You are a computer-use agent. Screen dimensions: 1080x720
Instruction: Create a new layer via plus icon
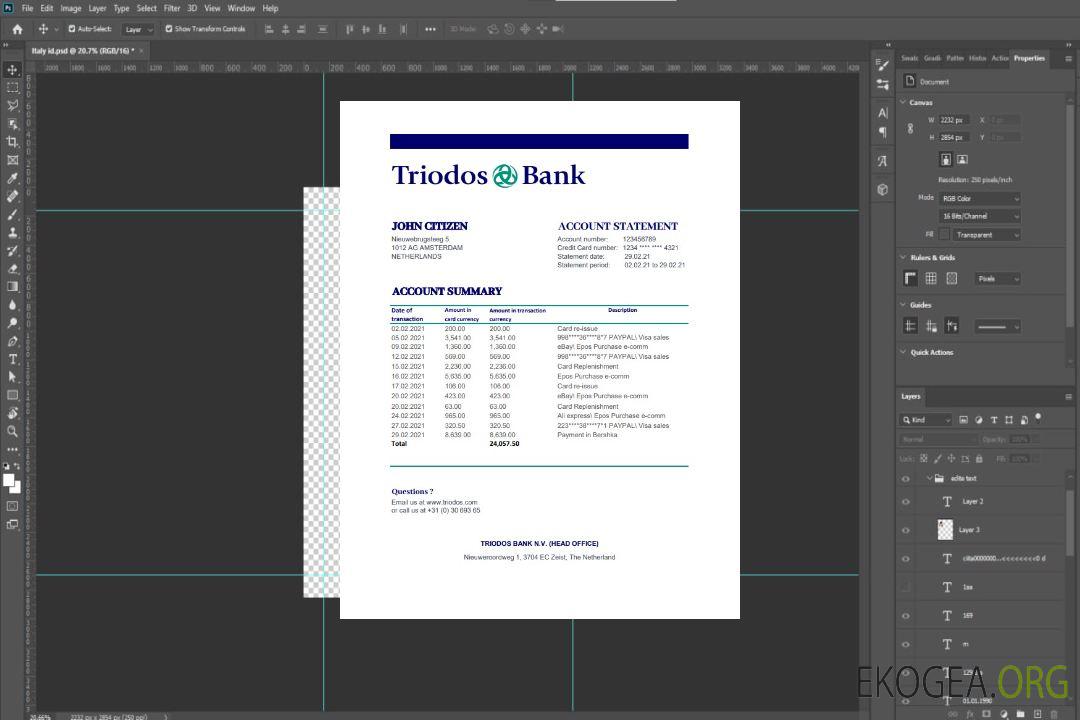coord(1038,714)
